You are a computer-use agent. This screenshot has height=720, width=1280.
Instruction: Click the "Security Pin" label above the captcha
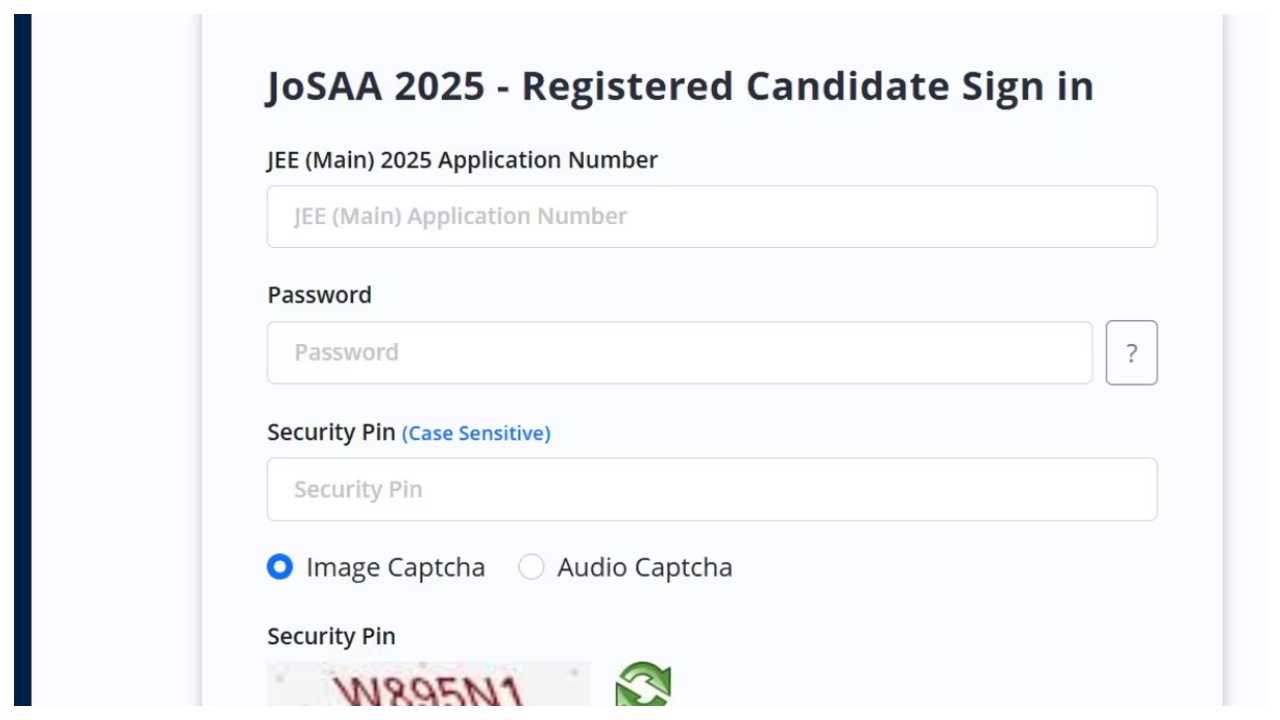pyautogui.click(x=331, y=636)
